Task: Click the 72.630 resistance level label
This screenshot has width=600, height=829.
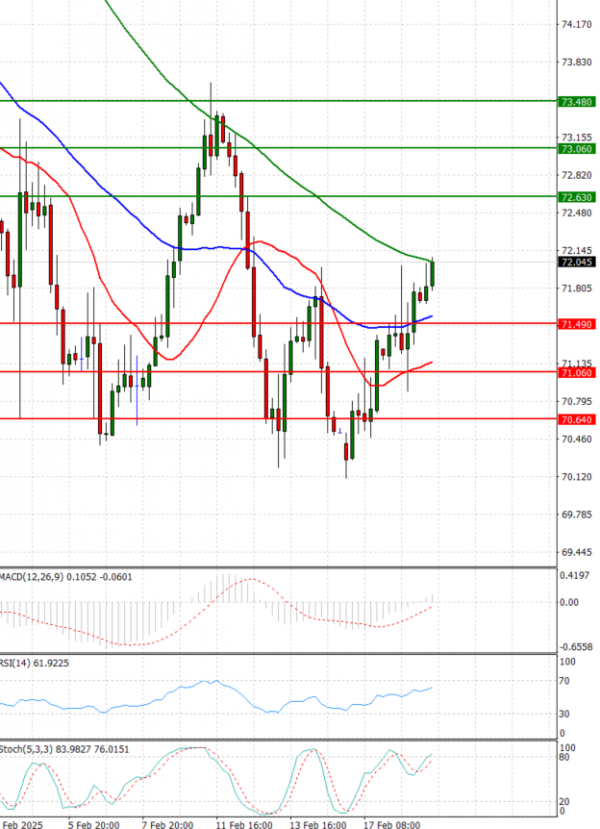Action: coord(577,197)
